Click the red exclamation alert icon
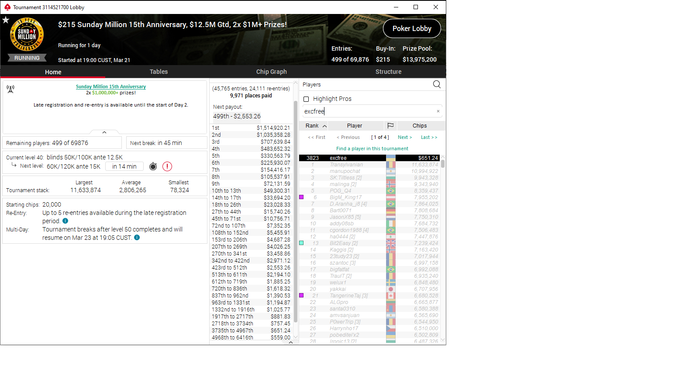This screenshot has height=380, width=700. tap(167, 167)
